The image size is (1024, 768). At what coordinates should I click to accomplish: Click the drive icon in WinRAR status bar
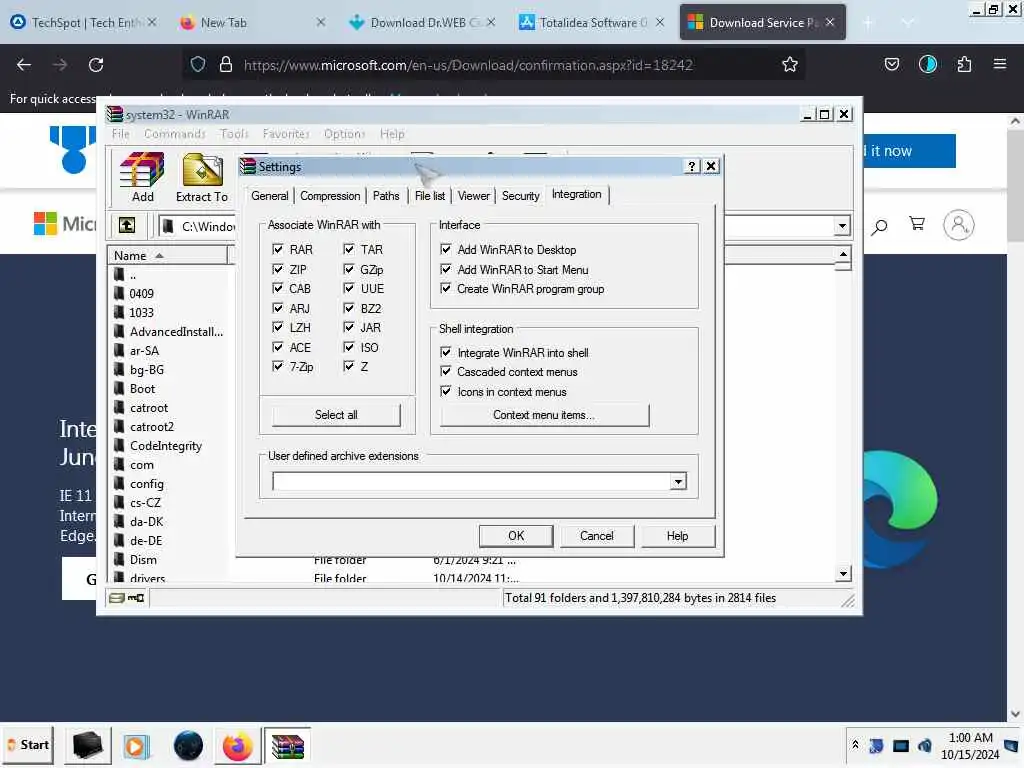[116, 598]
